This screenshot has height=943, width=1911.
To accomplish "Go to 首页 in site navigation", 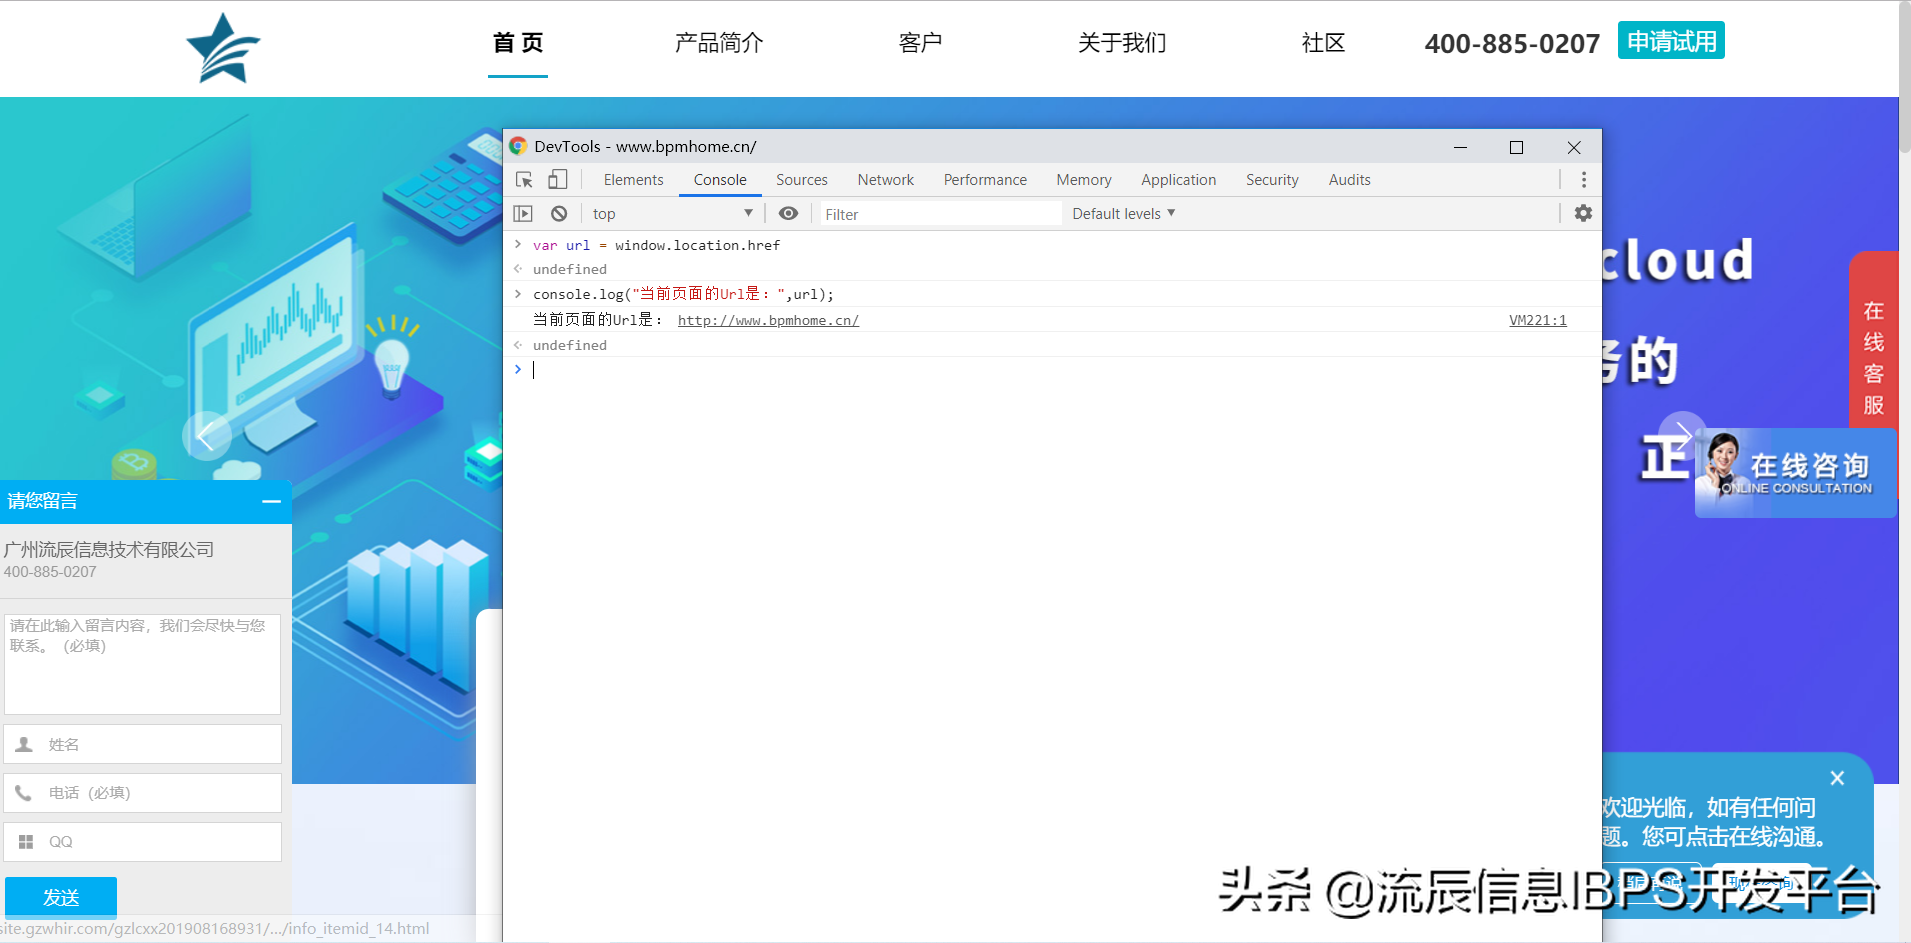I will tap(518, 43).
